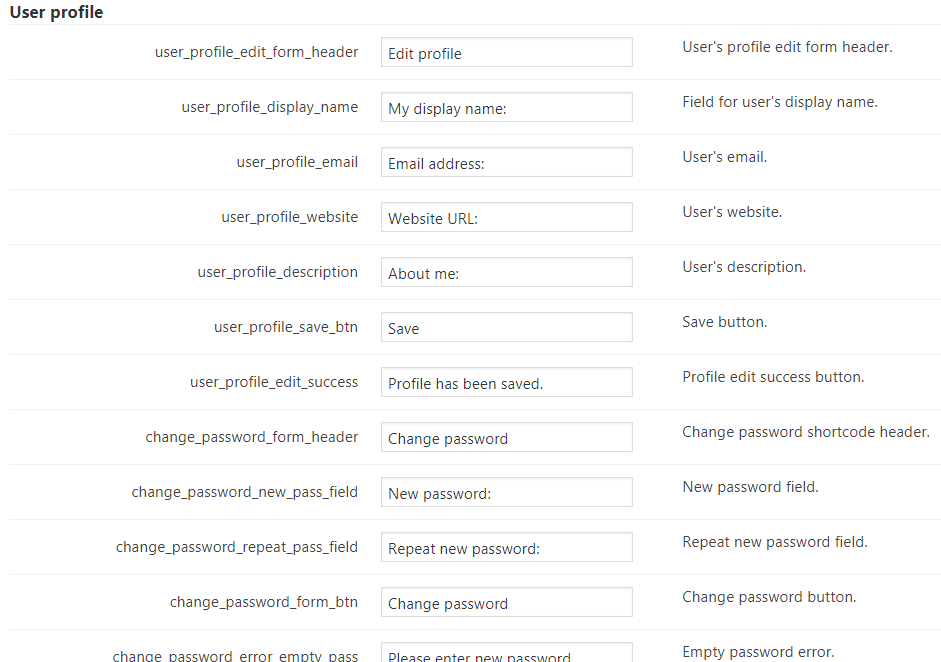Image resolution: width=941 pixels, height=662 pixels.
Task: Click the "Profile has been saved." field
Action: (506, 383)
